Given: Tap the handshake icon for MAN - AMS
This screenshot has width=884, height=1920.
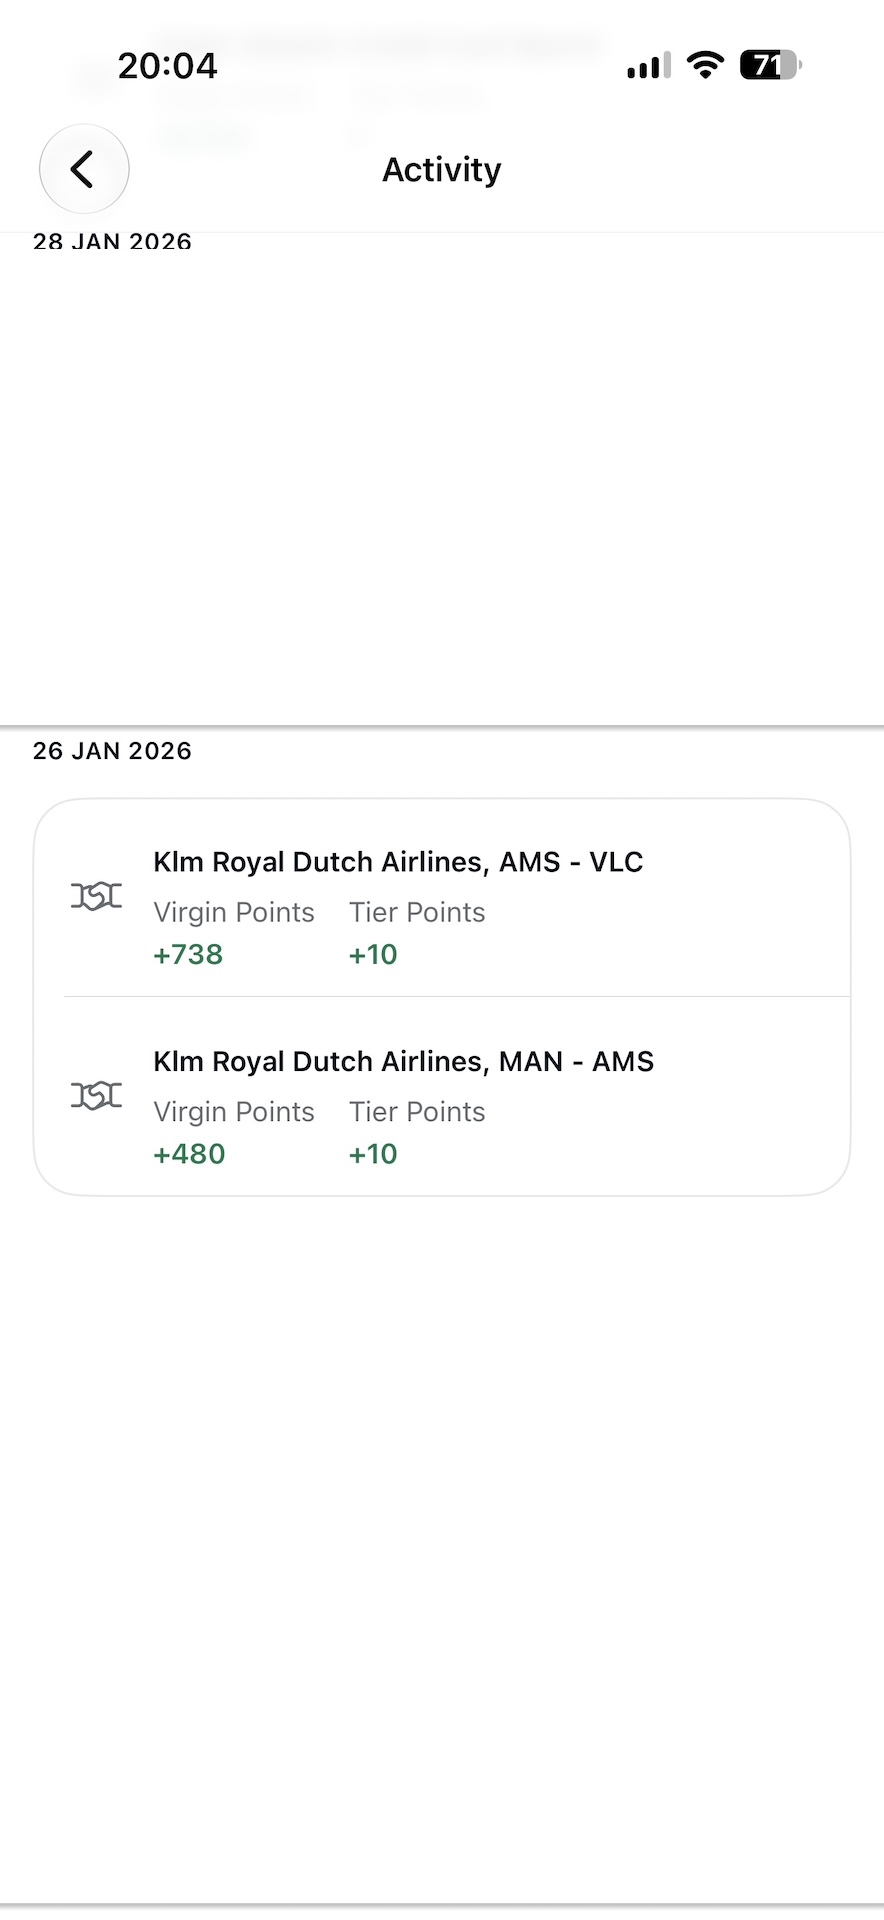Looking at the screenshot, I should click(97, 1095).
